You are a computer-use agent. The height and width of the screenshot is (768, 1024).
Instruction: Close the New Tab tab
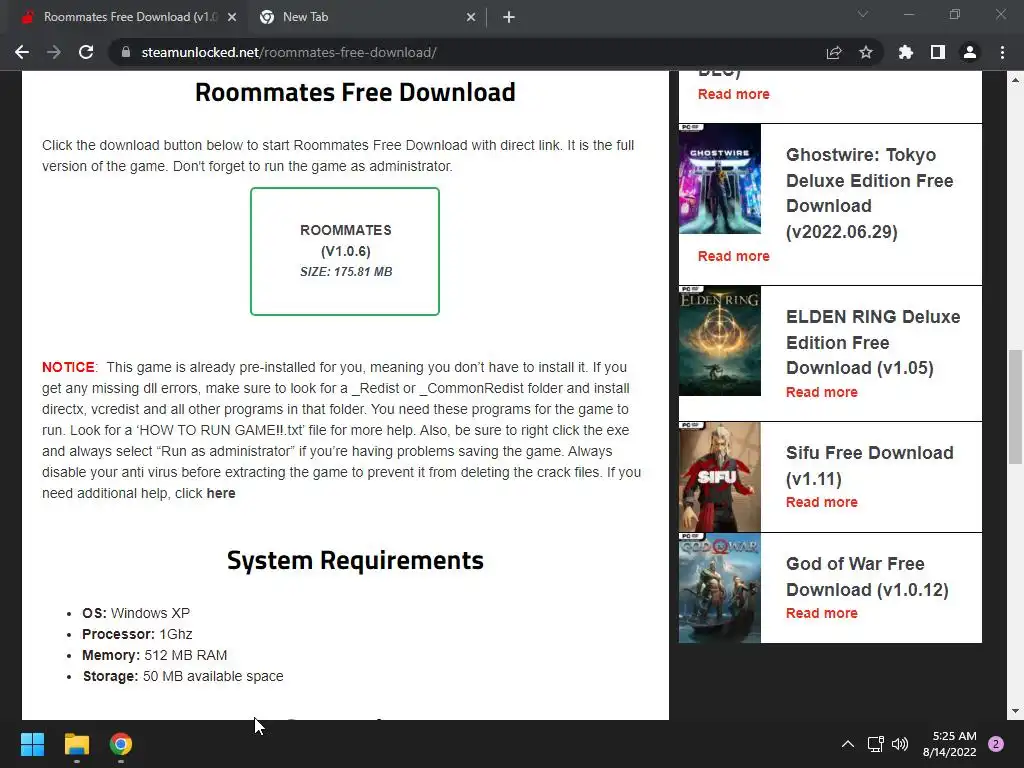coord(471,17)
